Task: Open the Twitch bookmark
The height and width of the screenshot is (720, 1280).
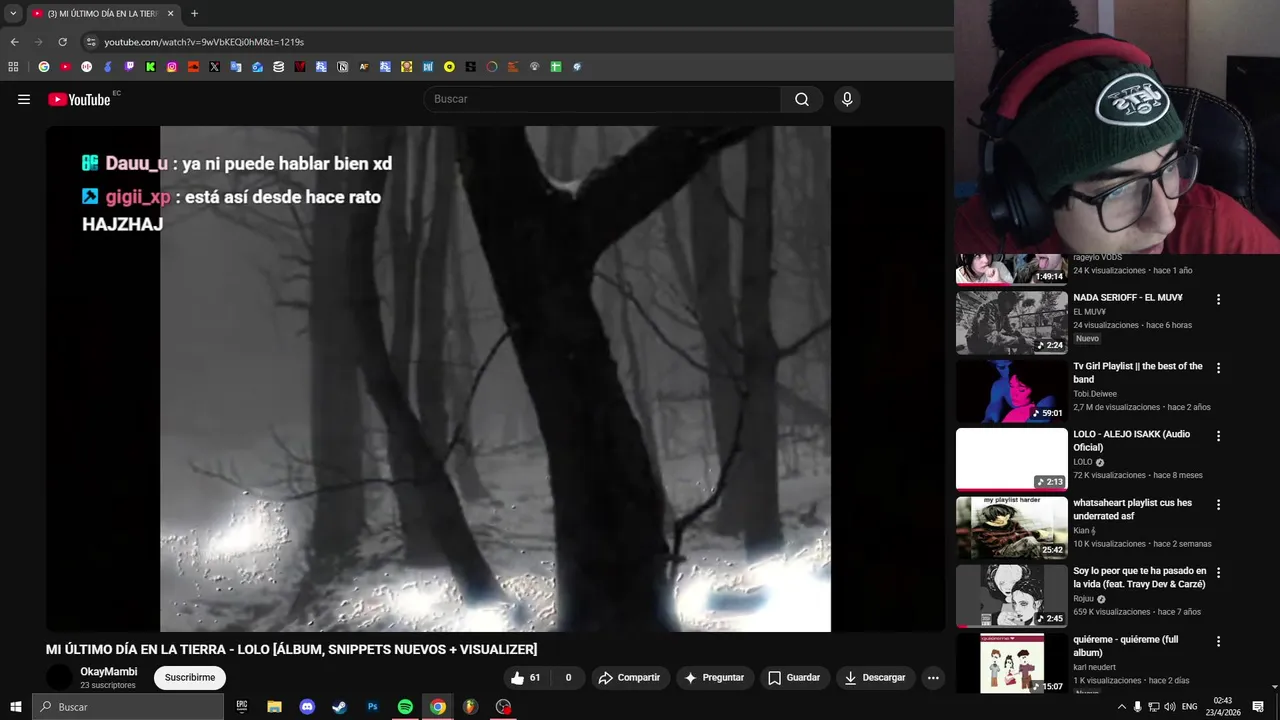Action: [129, 67]
